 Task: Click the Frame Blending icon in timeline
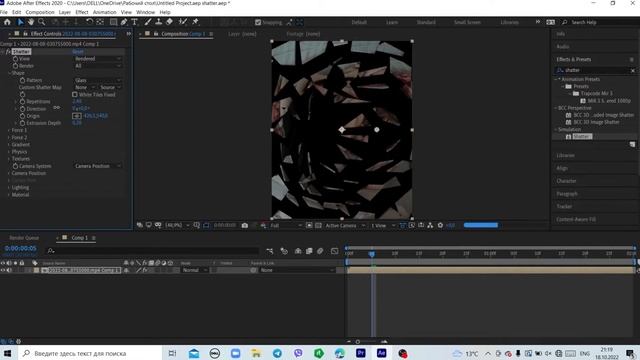click(x=309, y=251)
